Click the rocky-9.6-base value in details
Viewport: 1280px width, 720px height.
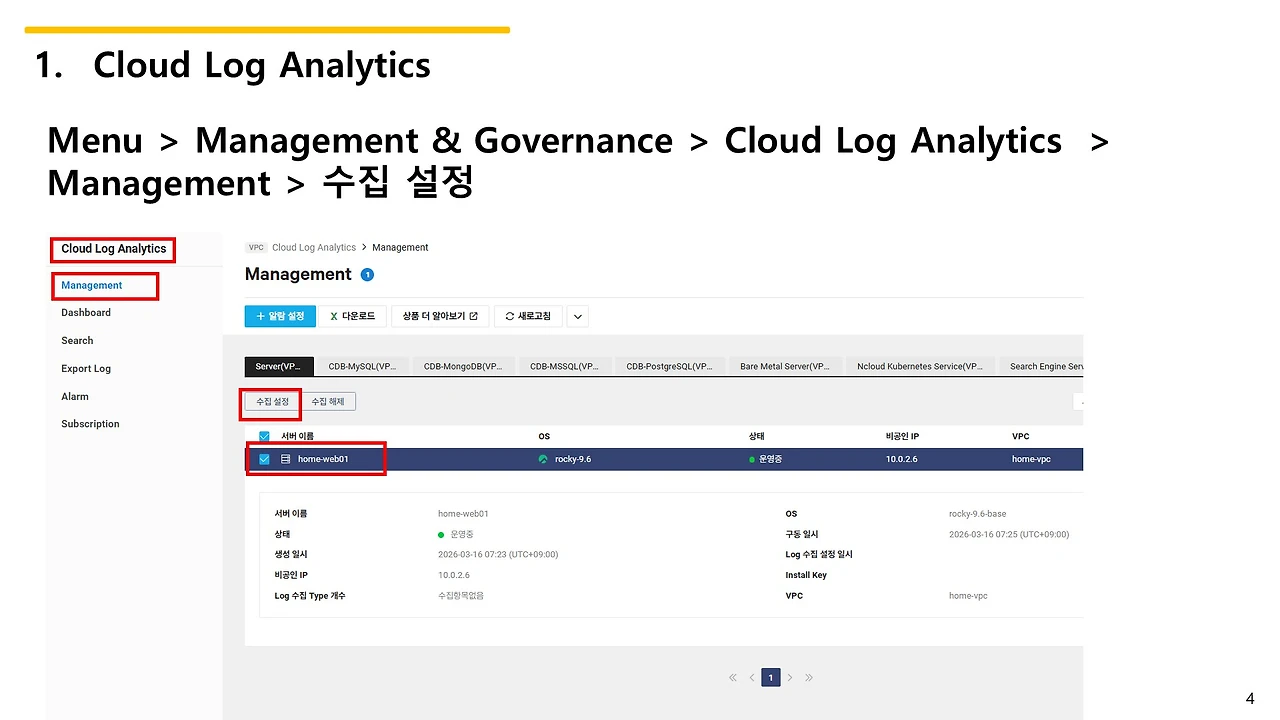[x=978, y=514]
